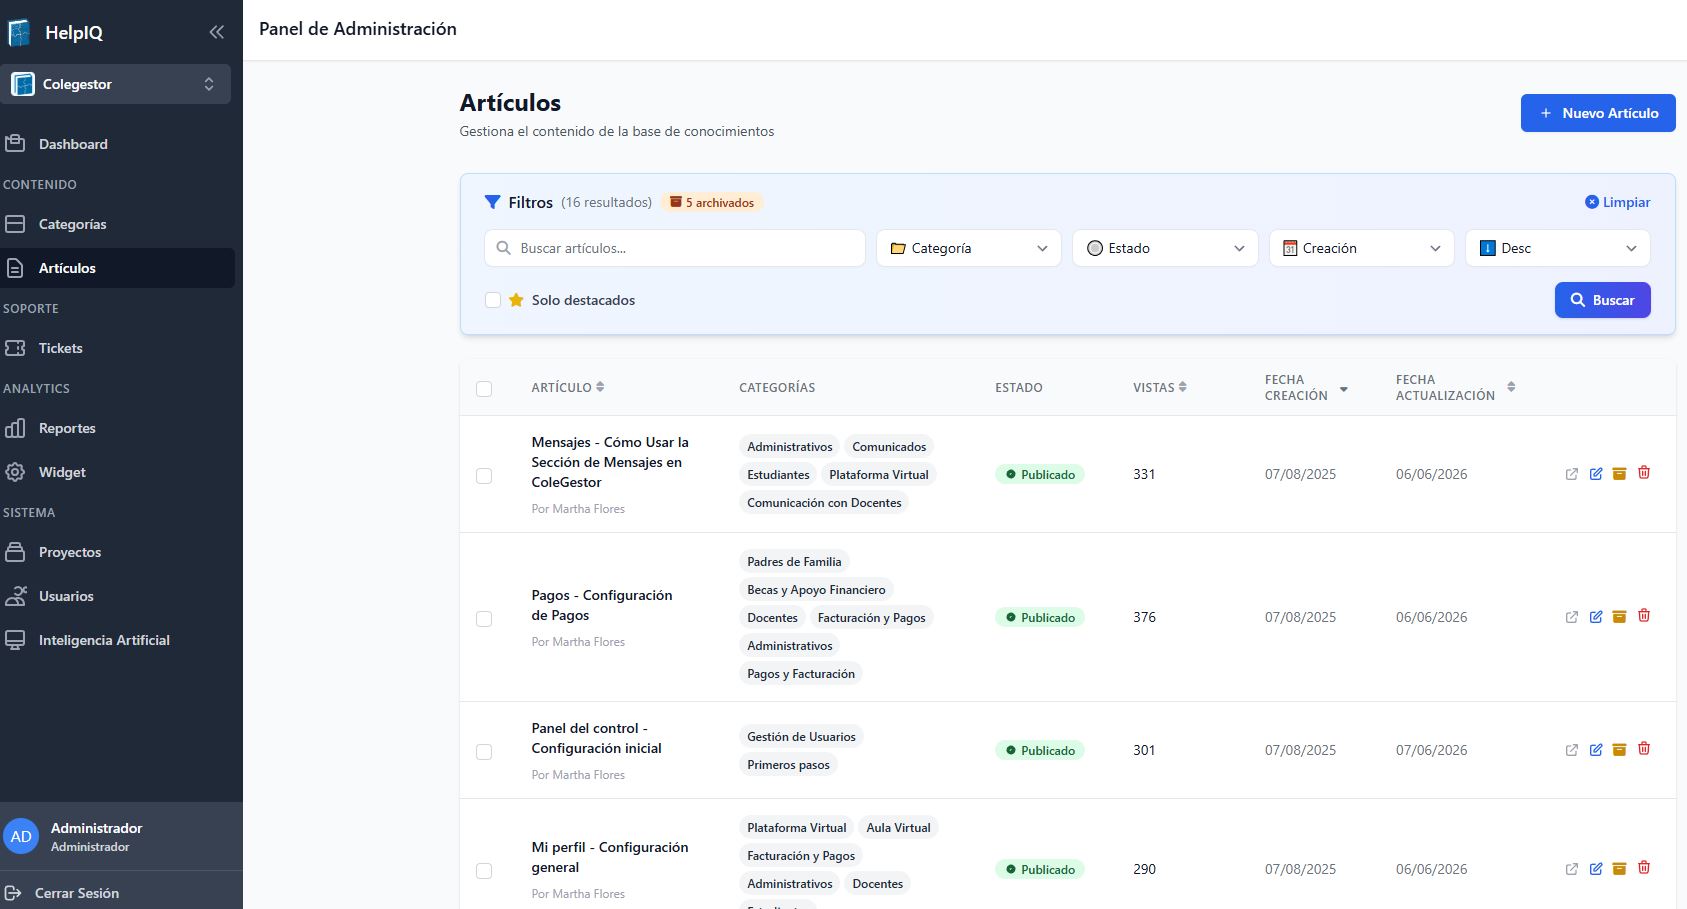The image size is (1687, 909).
Task: Open the Estado filter dropdown
Action: (x=1165, y=248)
